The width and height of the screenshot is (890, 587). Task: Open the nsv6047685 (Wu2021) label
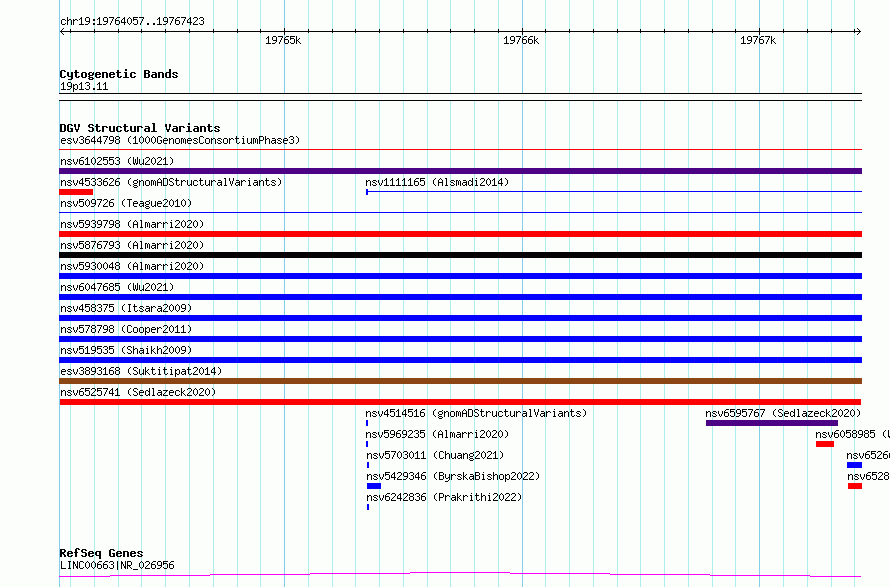pos(117,287)
